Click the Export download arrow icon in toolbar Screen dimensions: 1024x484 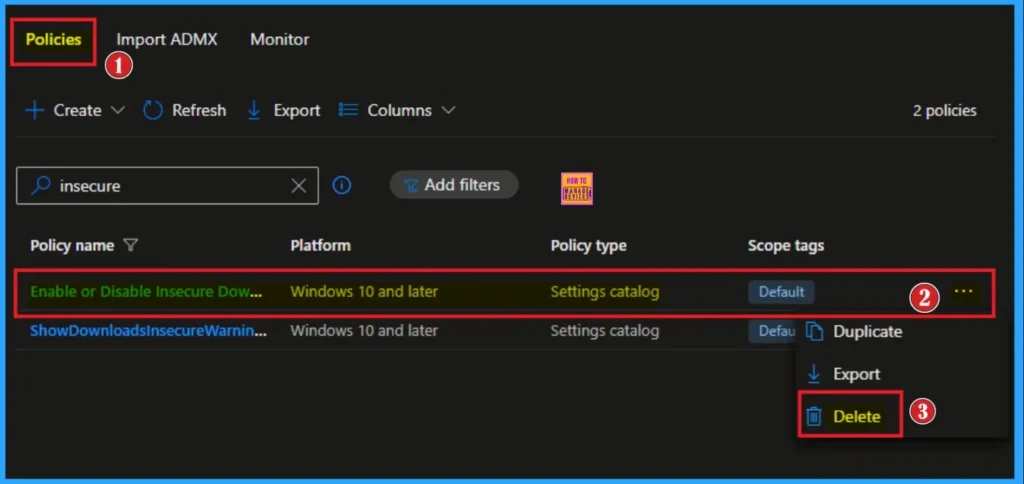coord(254,111)
